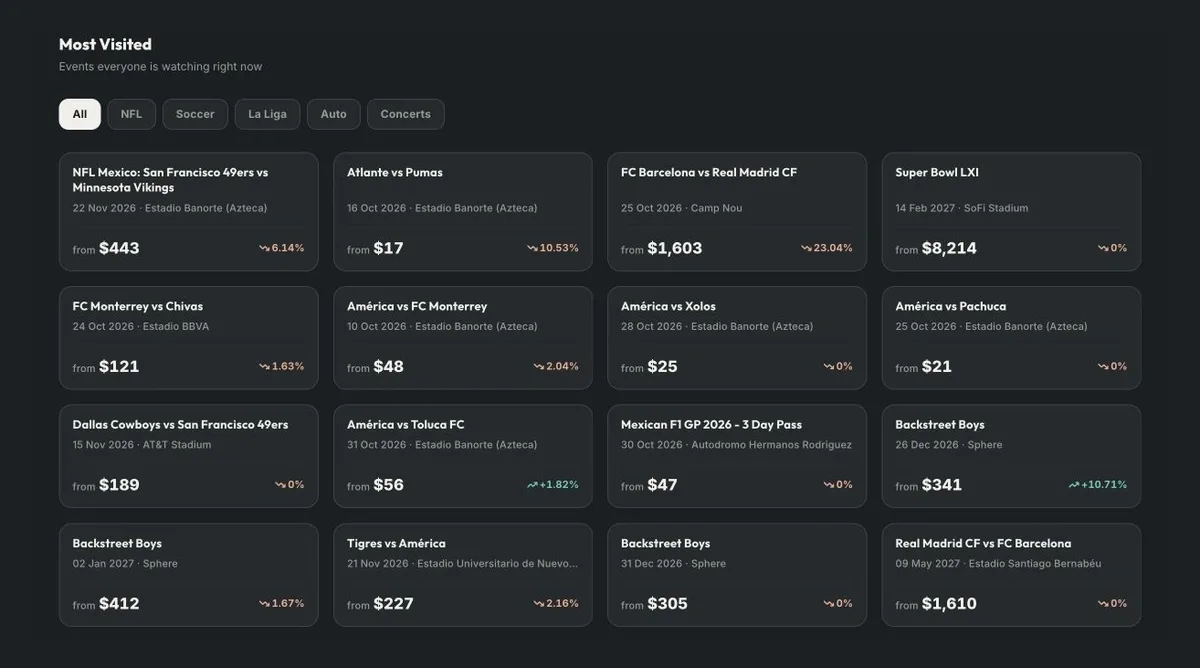Viewport: 1200px width, 668px height.
Task: Open NFL Mexico 49ers vs Vikings card
Action: click(188, 212)
